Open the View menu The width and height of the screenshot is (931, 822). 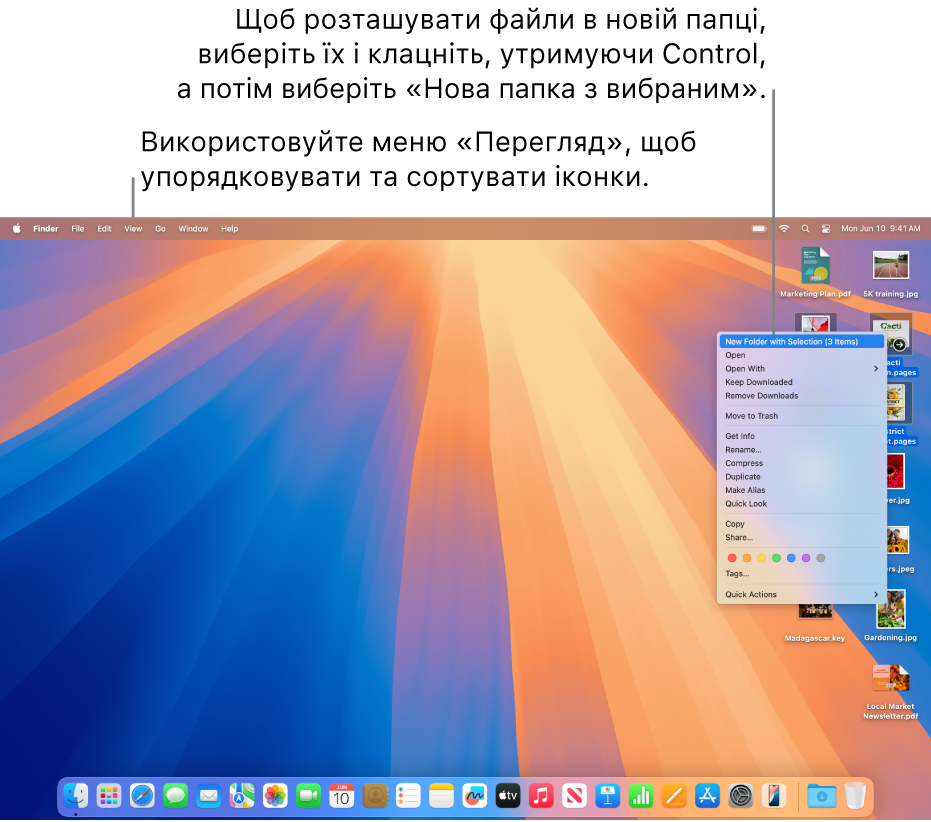pos(133,229)
